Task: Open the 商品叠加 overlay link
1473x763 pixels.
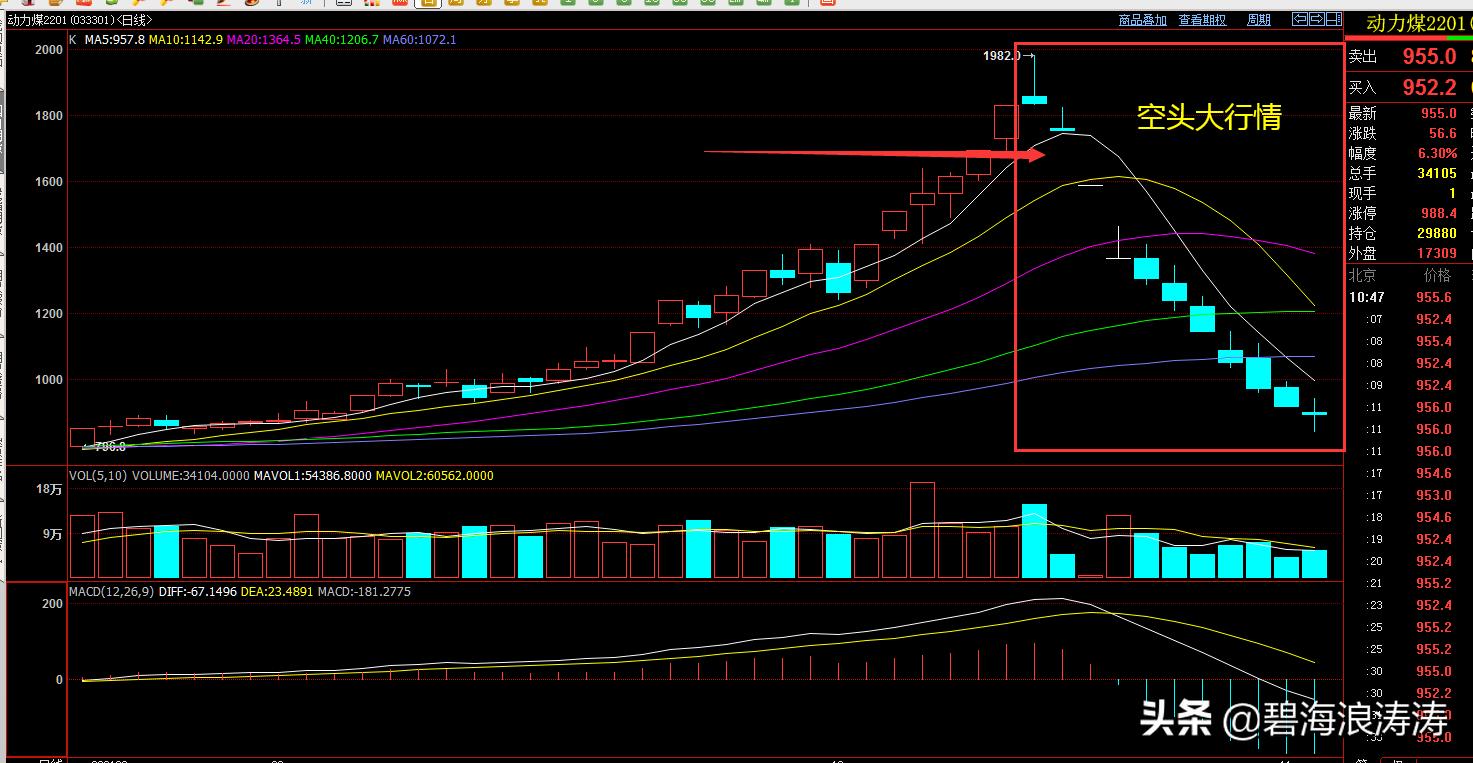Action: 1142,20
